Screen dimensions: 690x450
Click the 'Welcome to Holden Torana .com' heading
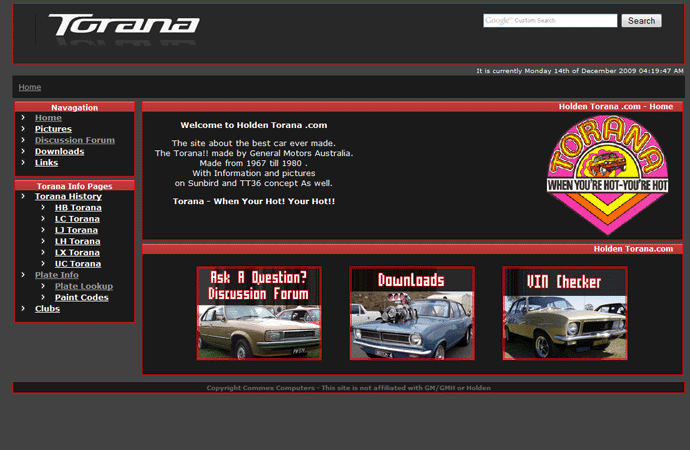pos(254,125)
